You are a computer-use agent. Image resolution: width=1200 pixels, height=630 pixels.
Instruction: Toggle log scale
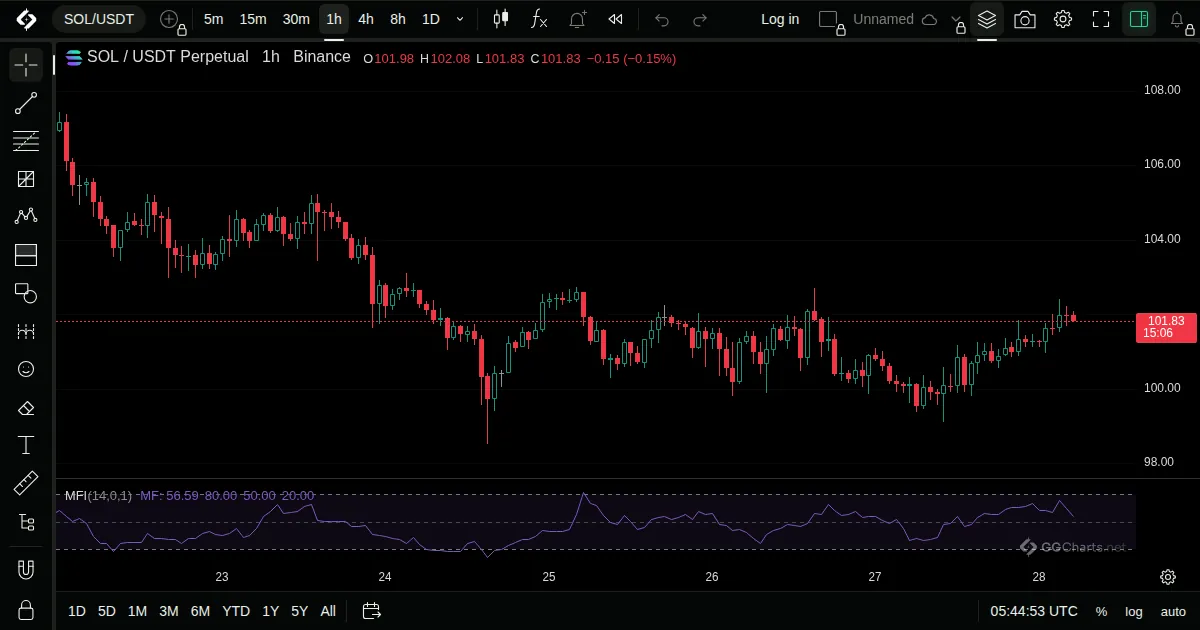click(1133, 611)
